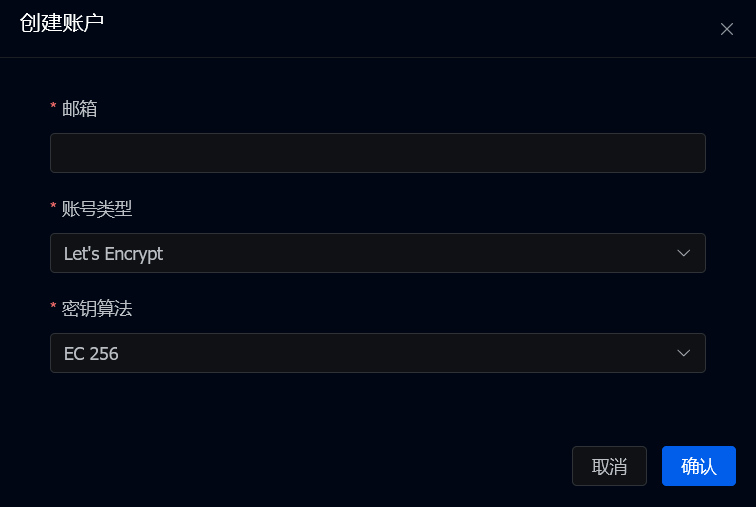The width and height of the screenshot is (756, 507).
Task: Click the red asterisk beside 密钥算法
Action: click(53, 307)
